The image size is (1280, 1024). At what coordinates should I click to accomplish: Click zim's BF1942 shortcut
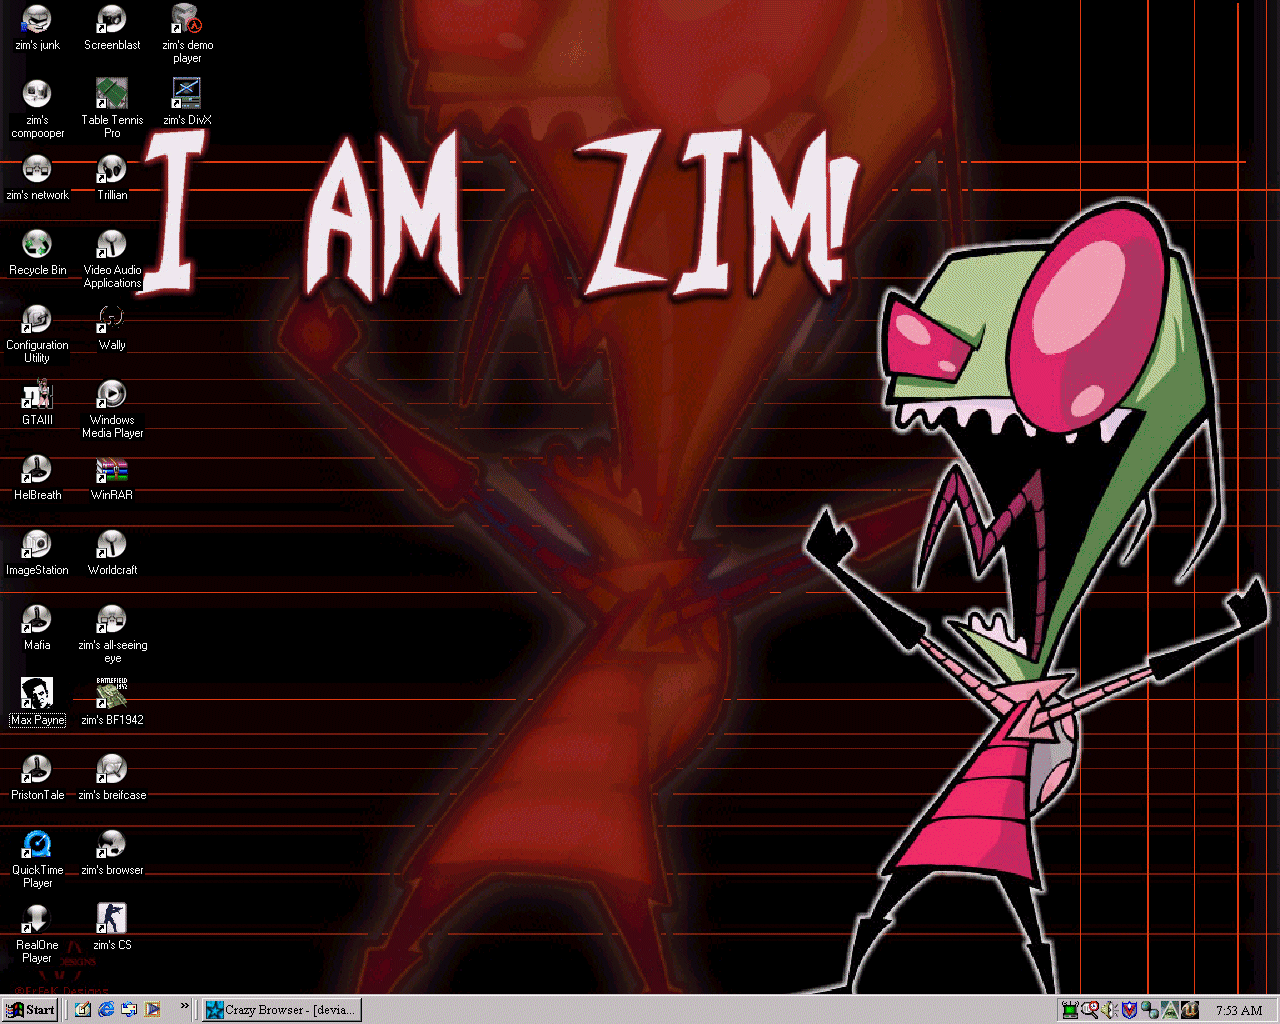[112, 703]
